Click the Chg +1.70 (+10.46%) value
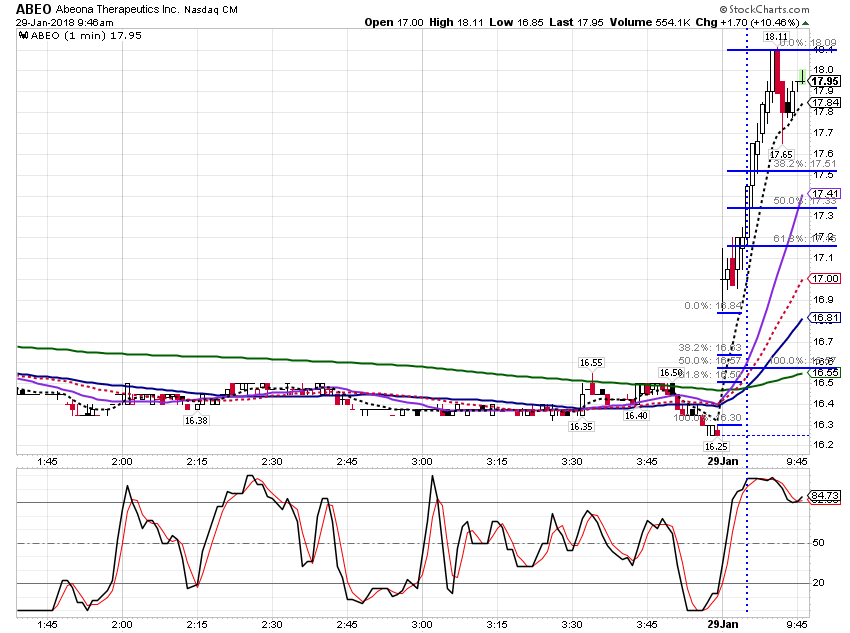 748,22
